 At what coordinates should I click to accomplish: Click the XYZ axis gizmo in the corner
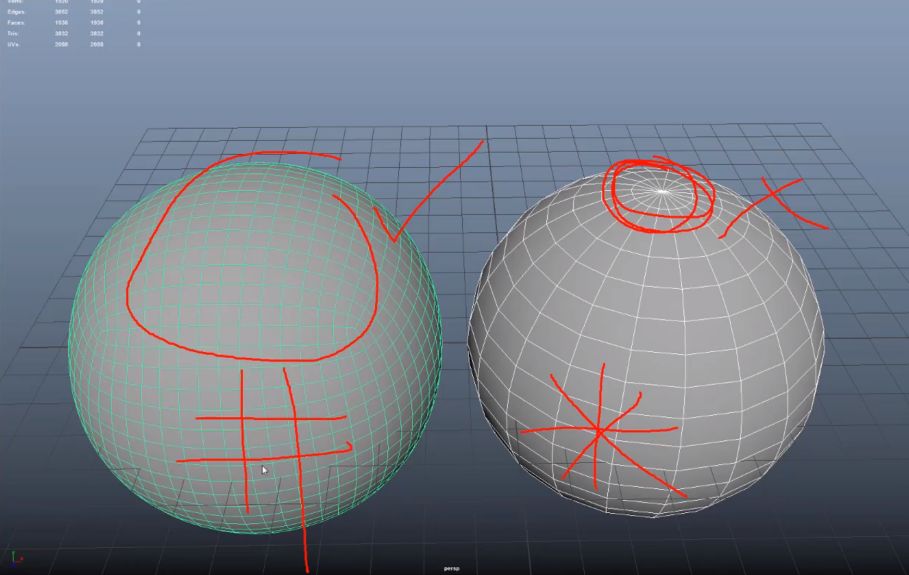(x=18, y=557)
